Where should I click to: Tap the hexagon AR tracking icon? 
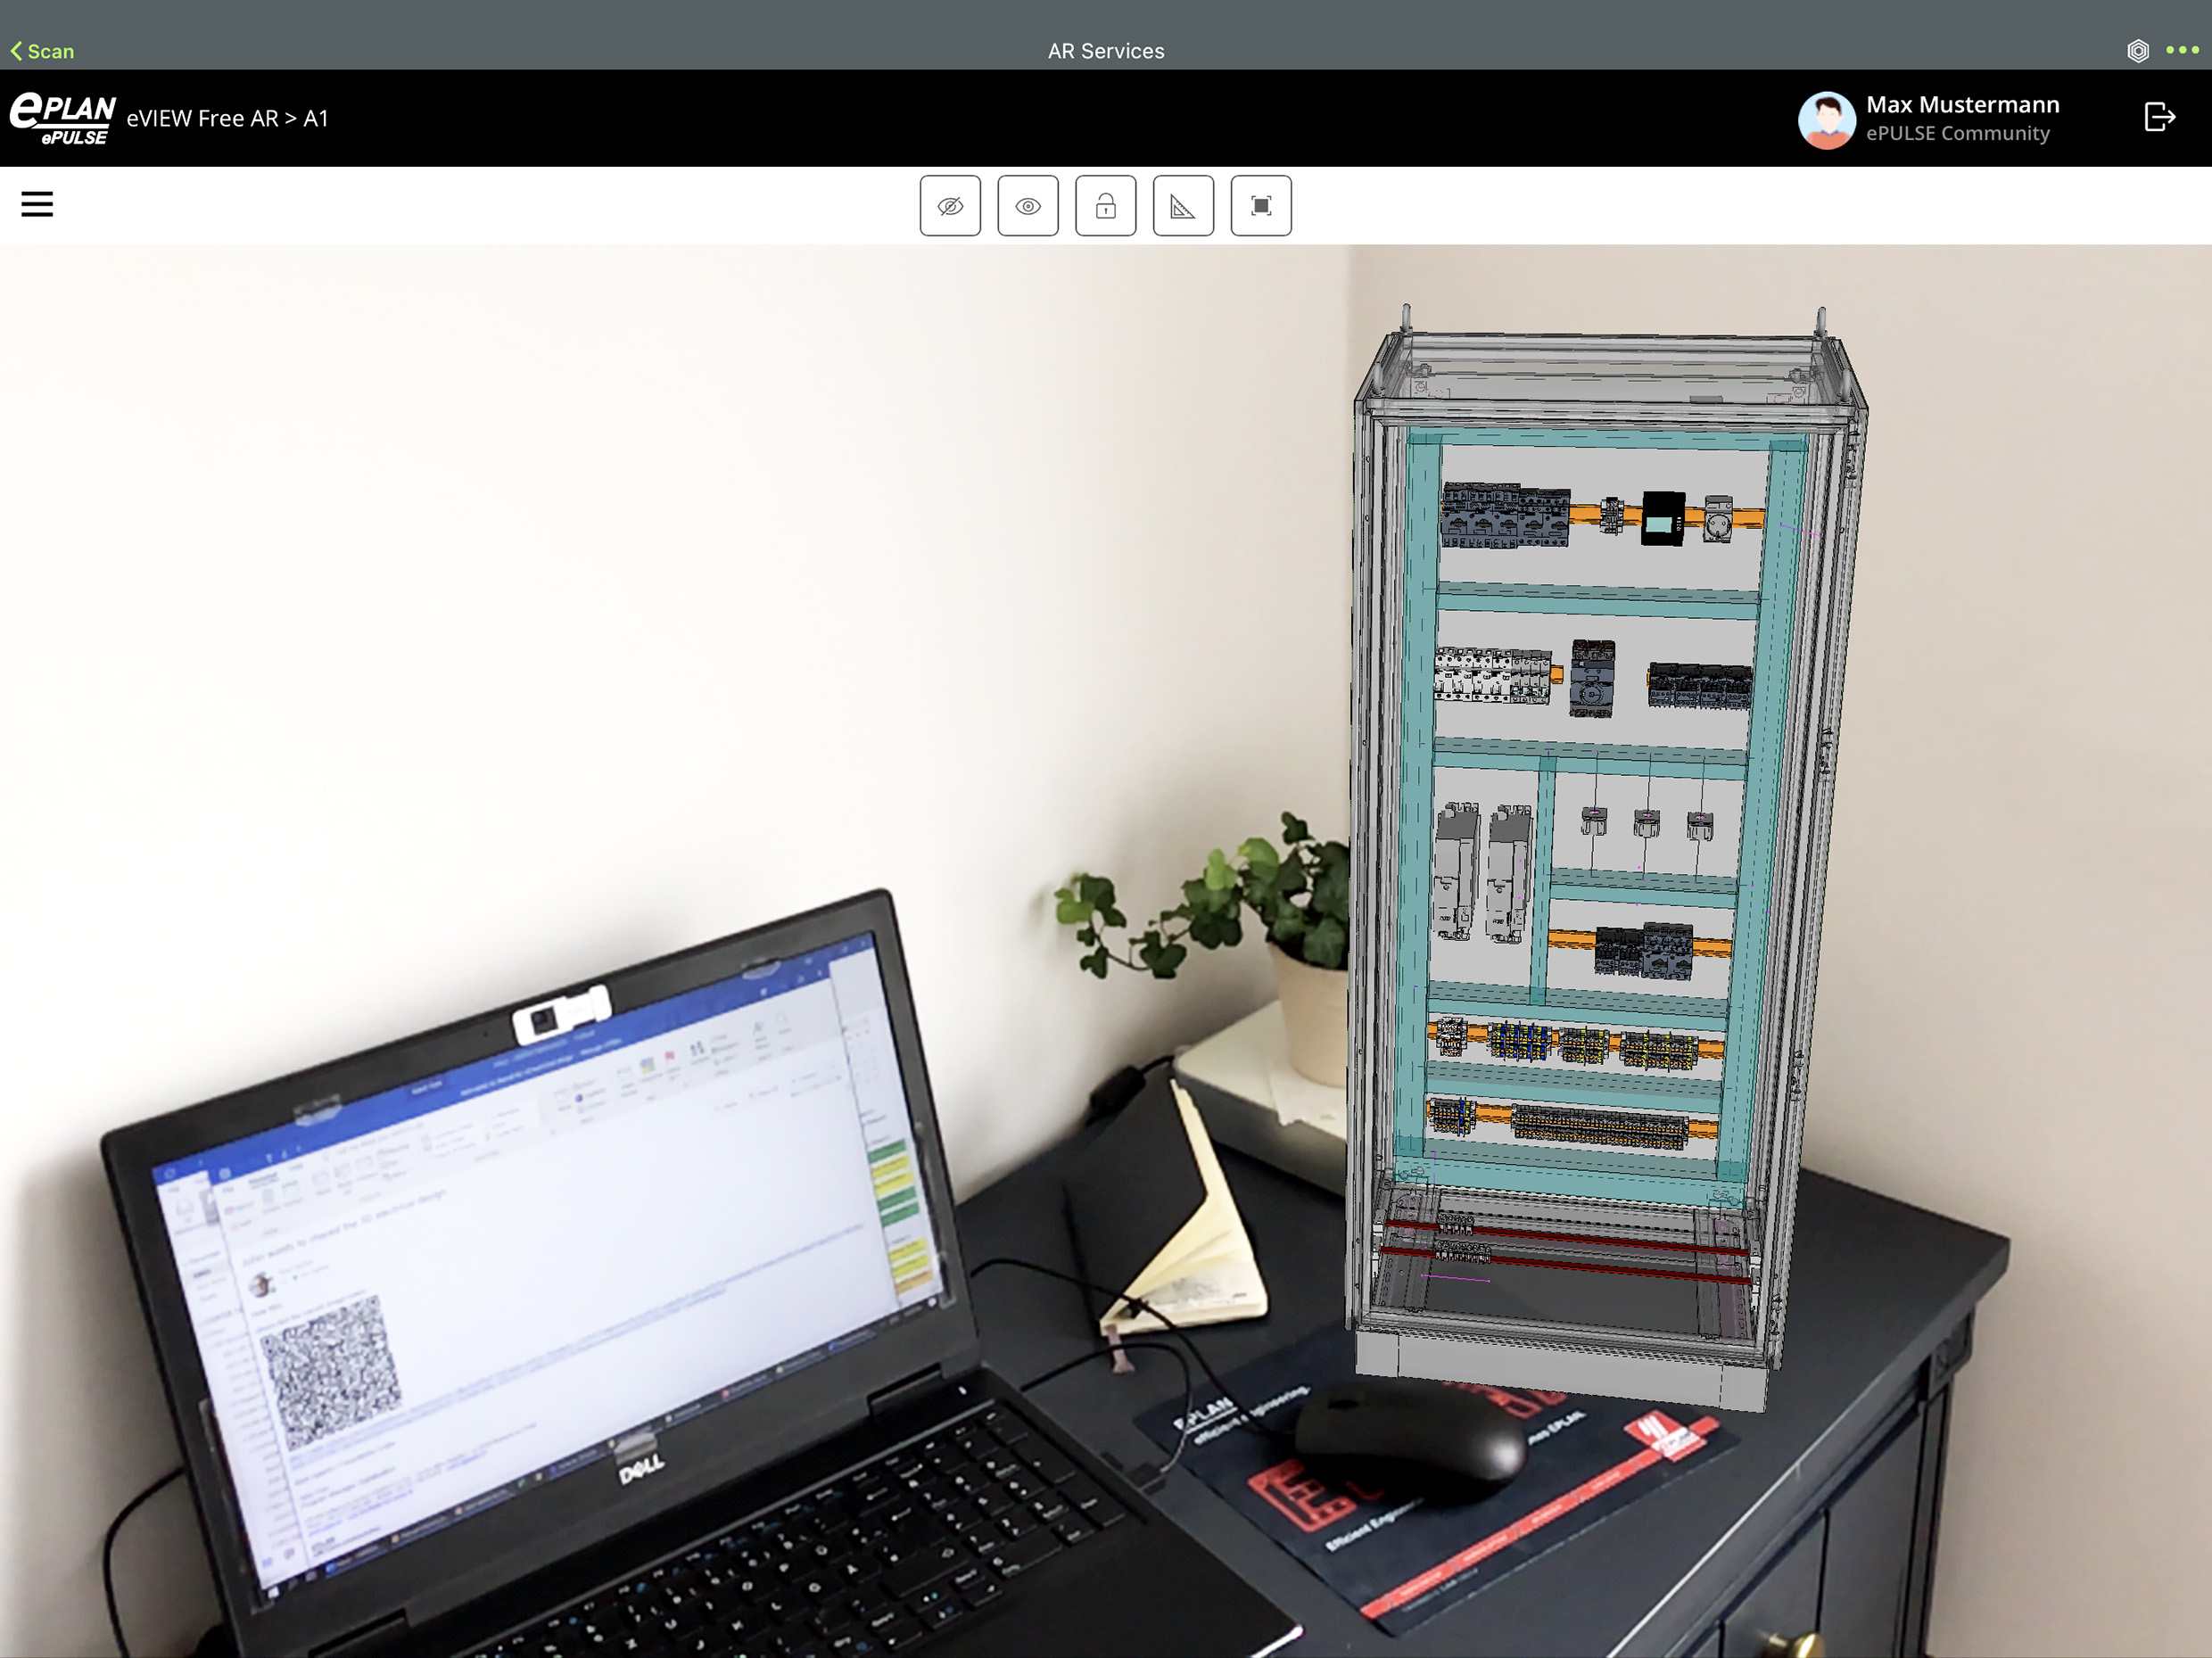pos(2136,50)
